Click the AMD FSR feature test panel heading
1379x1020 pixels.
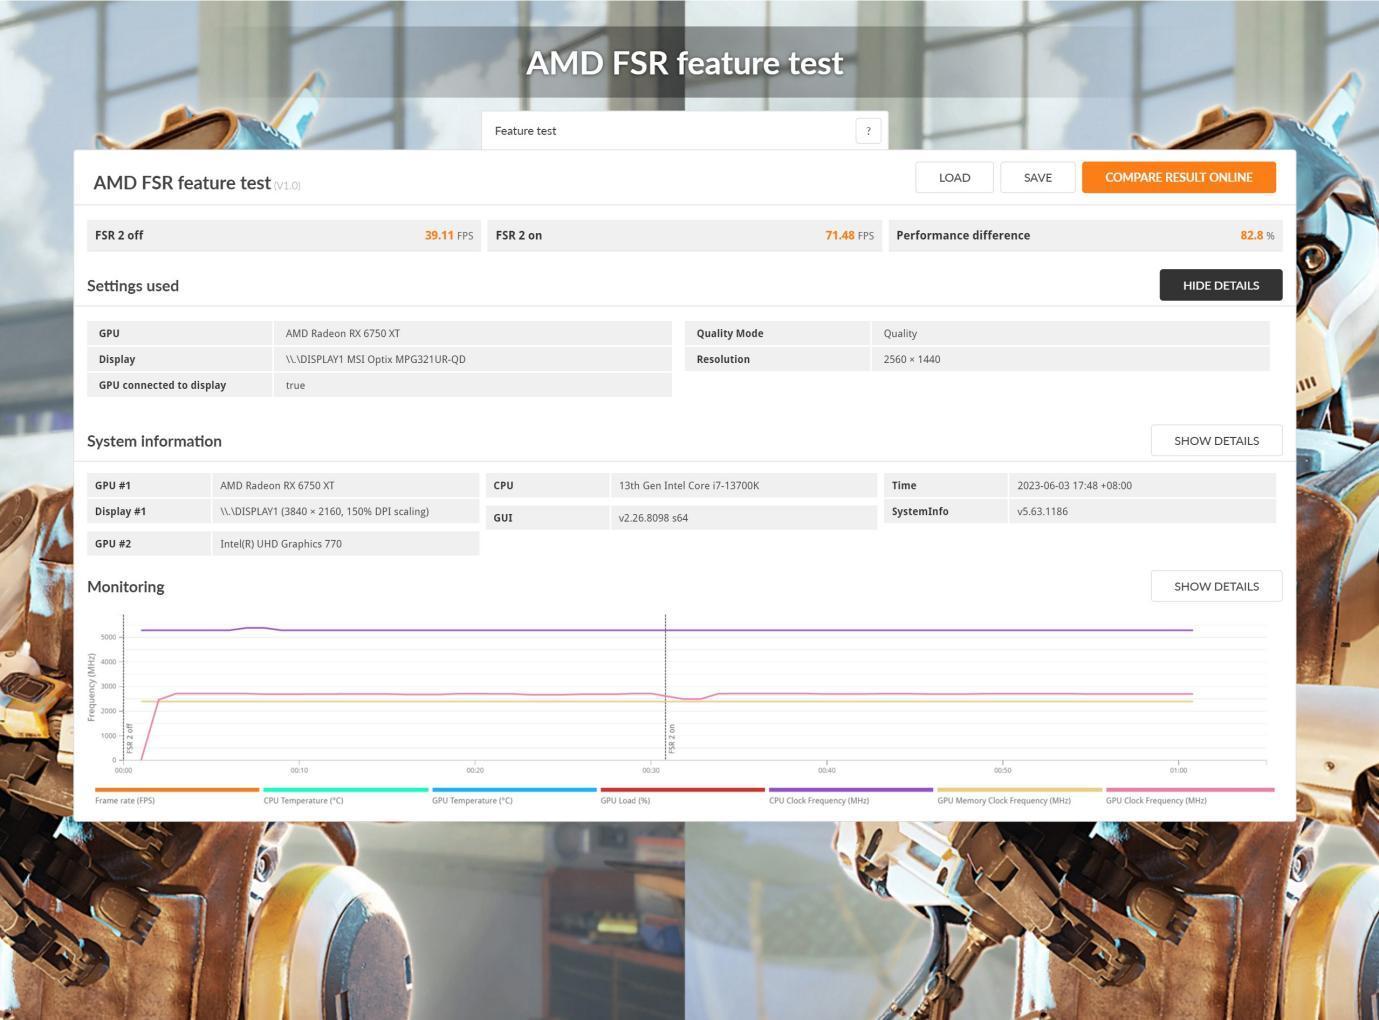click(182, 183)
